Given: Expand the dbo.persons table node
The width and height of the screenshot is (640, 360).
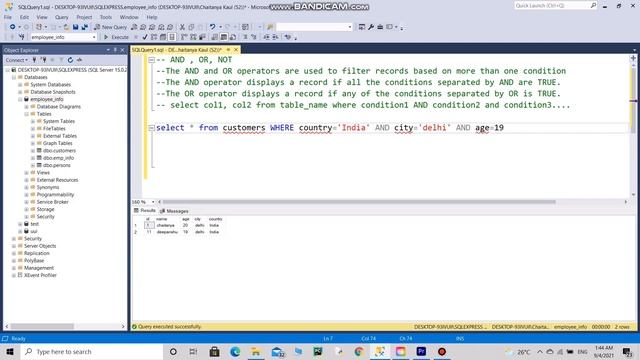Looking at the screenshot, I should (x=33, y=165).
